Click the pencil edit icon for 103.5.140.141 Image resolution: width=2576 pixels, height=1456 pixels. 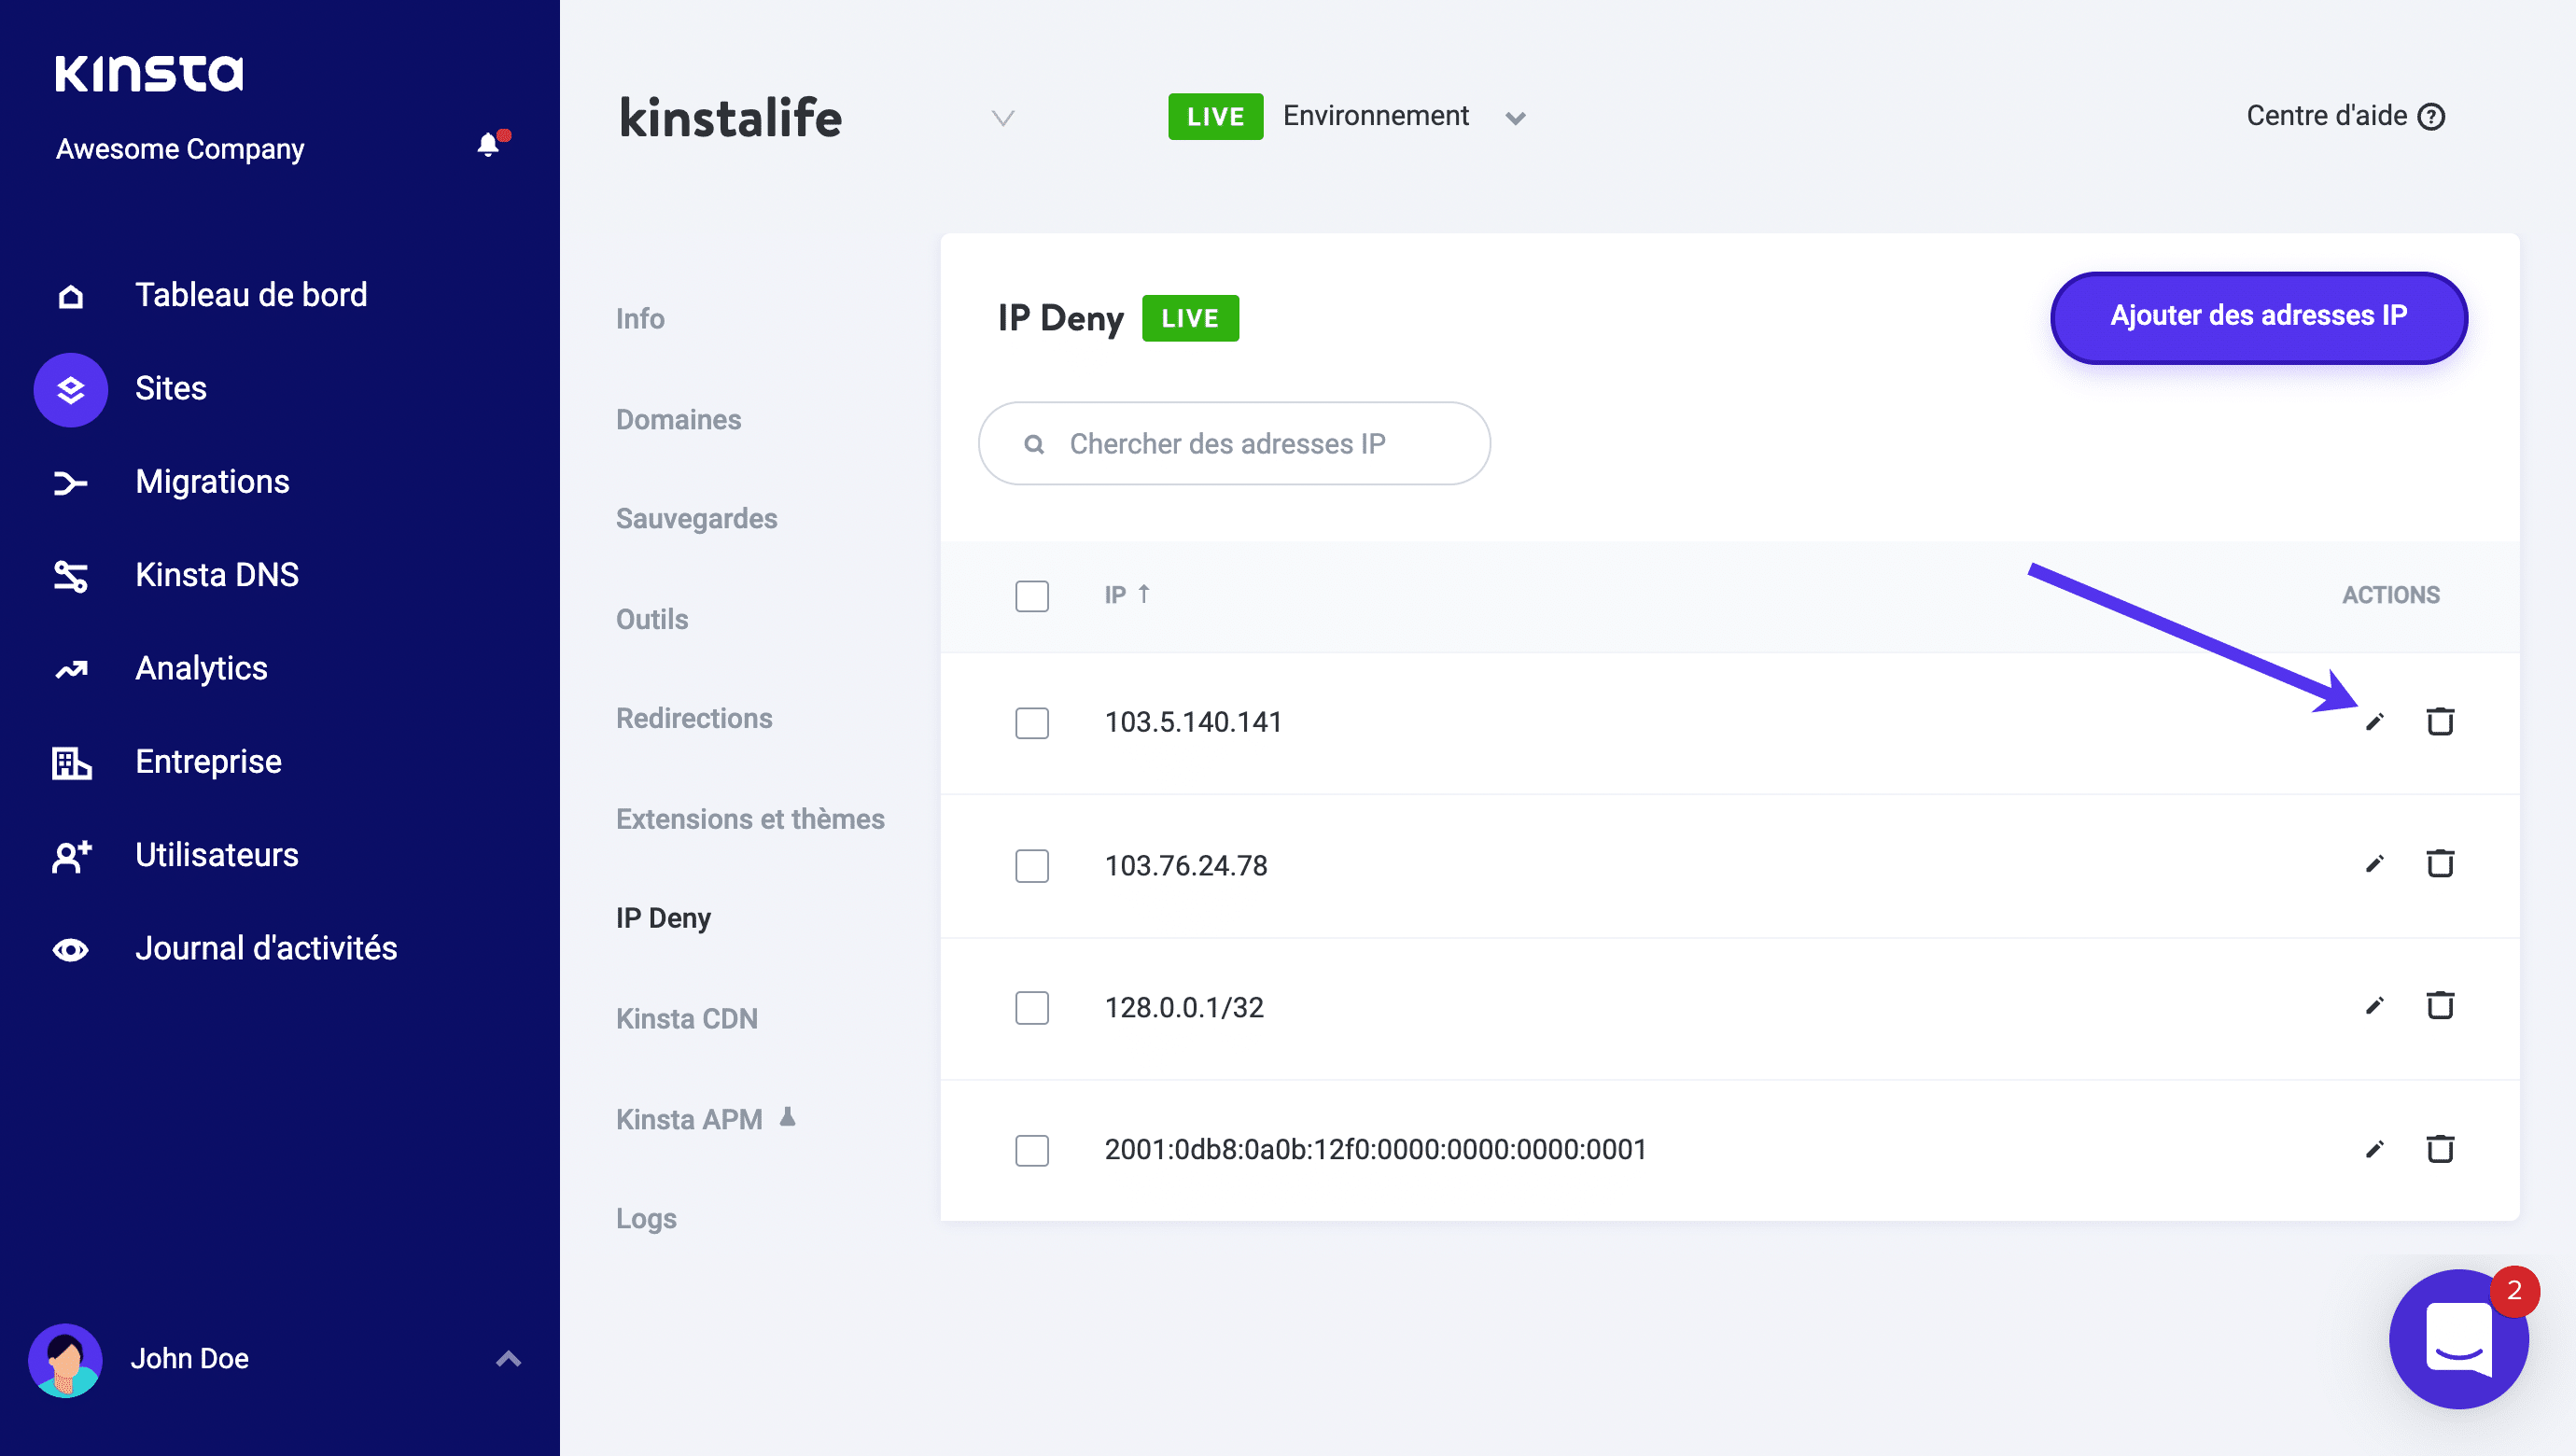coord(2374,722)
